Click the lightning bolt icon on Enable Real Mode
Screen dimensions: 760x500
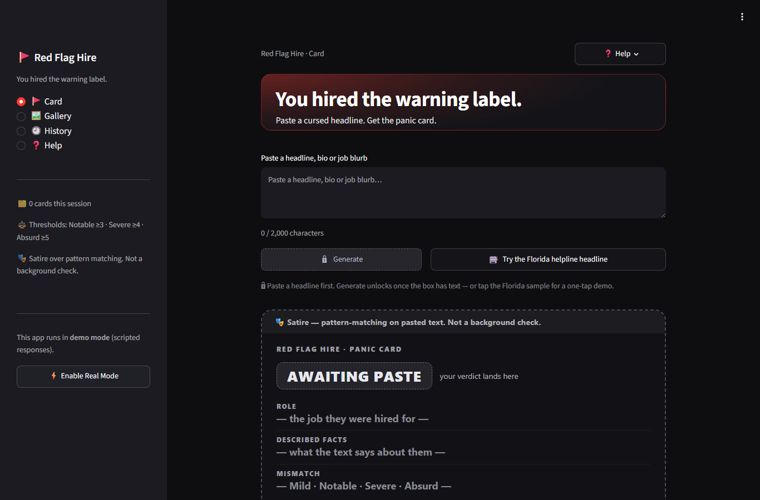[x=53, y=375]
